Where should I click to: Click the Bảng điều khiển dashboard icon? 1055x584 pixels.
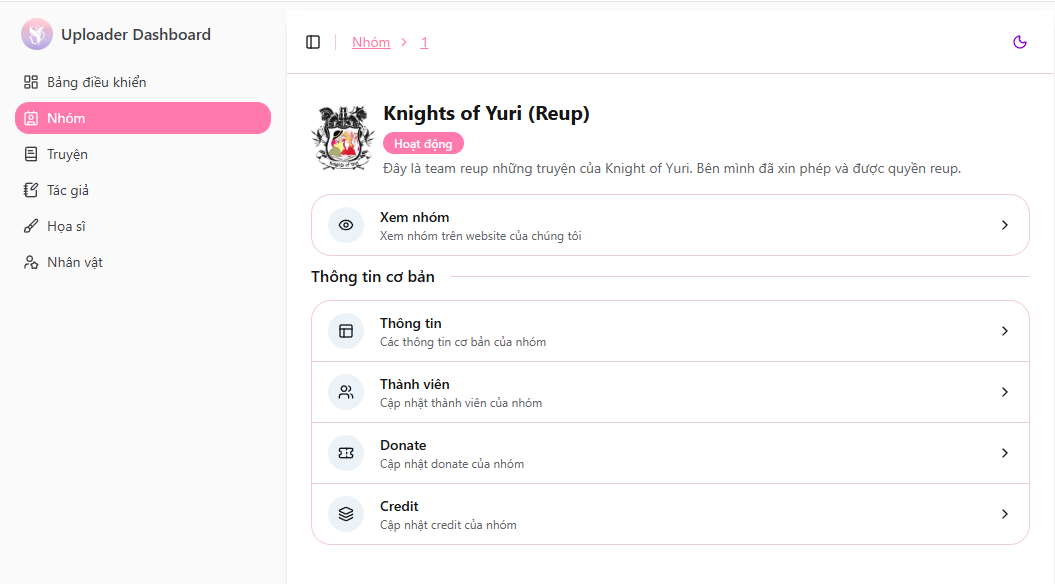(x=31, y=82)
